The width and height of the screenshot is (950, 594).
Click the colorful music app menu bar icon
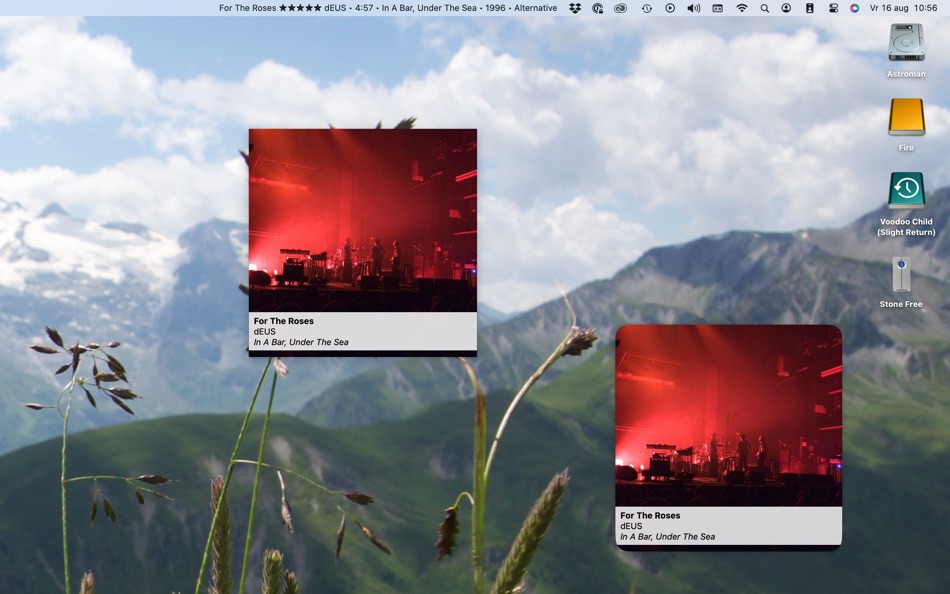click(856, 7)
